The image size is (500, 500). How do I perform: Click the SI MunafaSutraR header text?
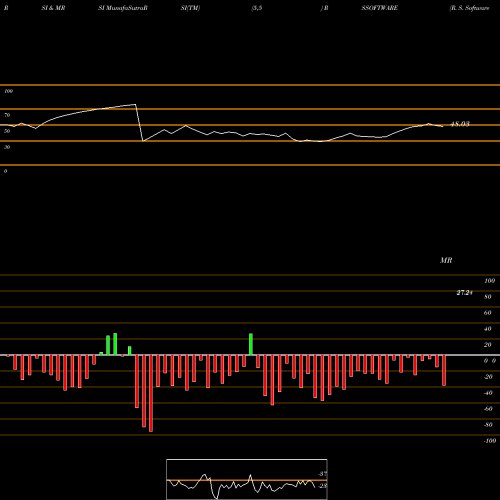point(123,8)
